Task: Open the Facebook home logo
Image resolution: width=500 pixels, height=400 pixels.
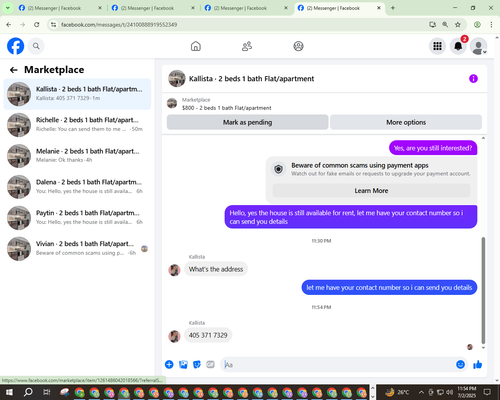Action: click(x=16, y=46)
